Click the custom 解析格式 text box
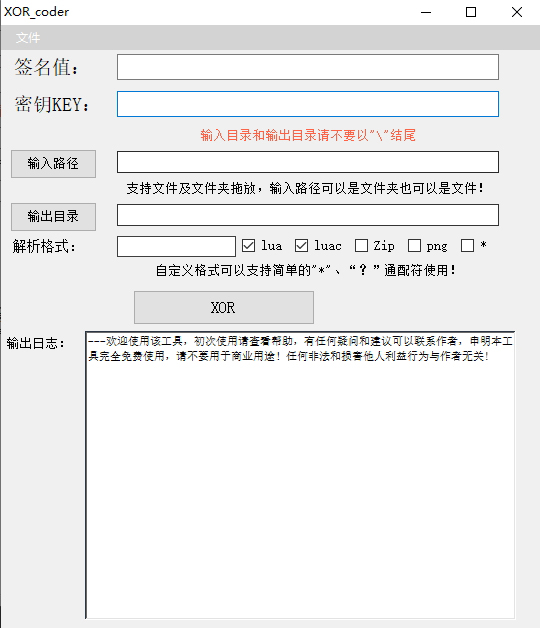540x628 pixels. click(x=176, y=246)
